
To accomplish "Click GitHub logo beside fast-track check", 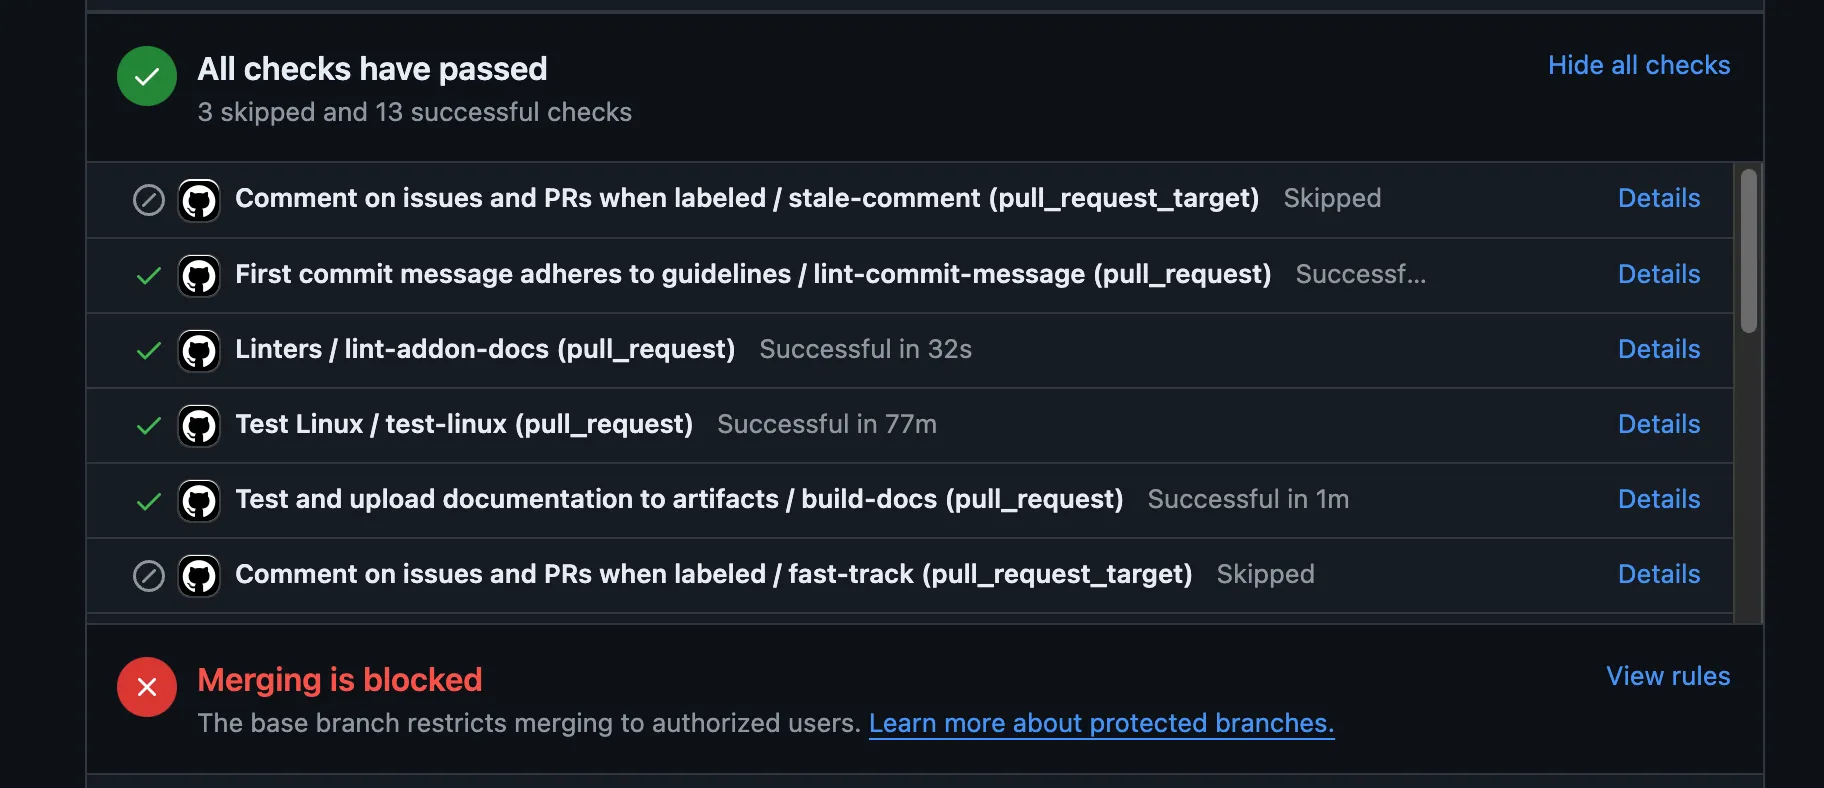I will (199, 575).
